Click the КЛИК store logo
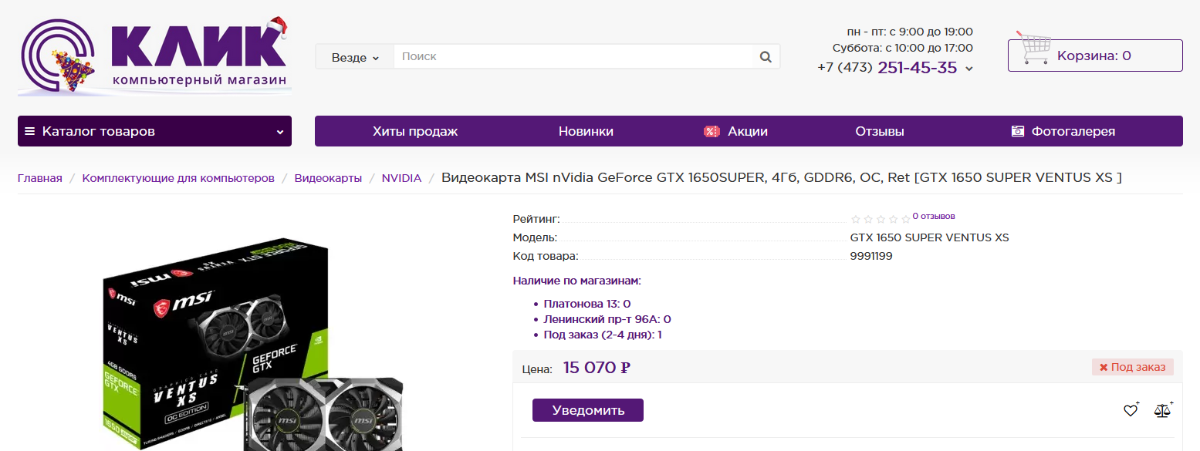This screenshot has height=451, width=1200. point(155,55)
